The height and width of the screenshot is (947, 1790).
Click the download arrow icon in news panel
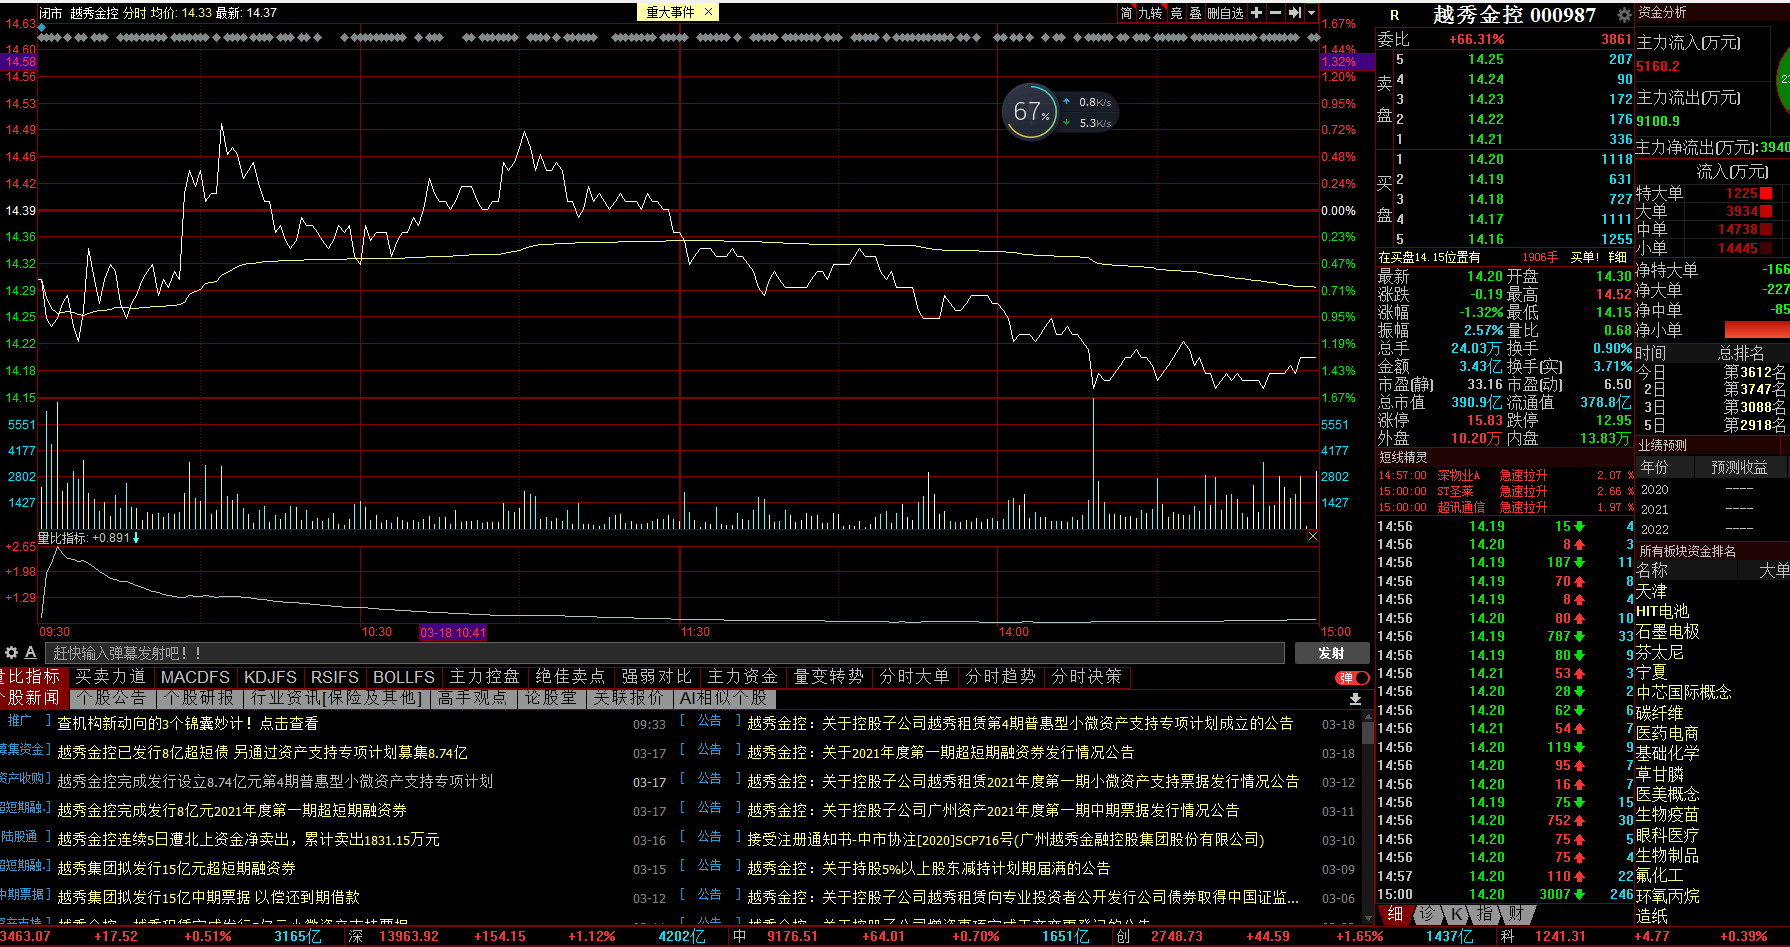click(x=1355, y=699)
